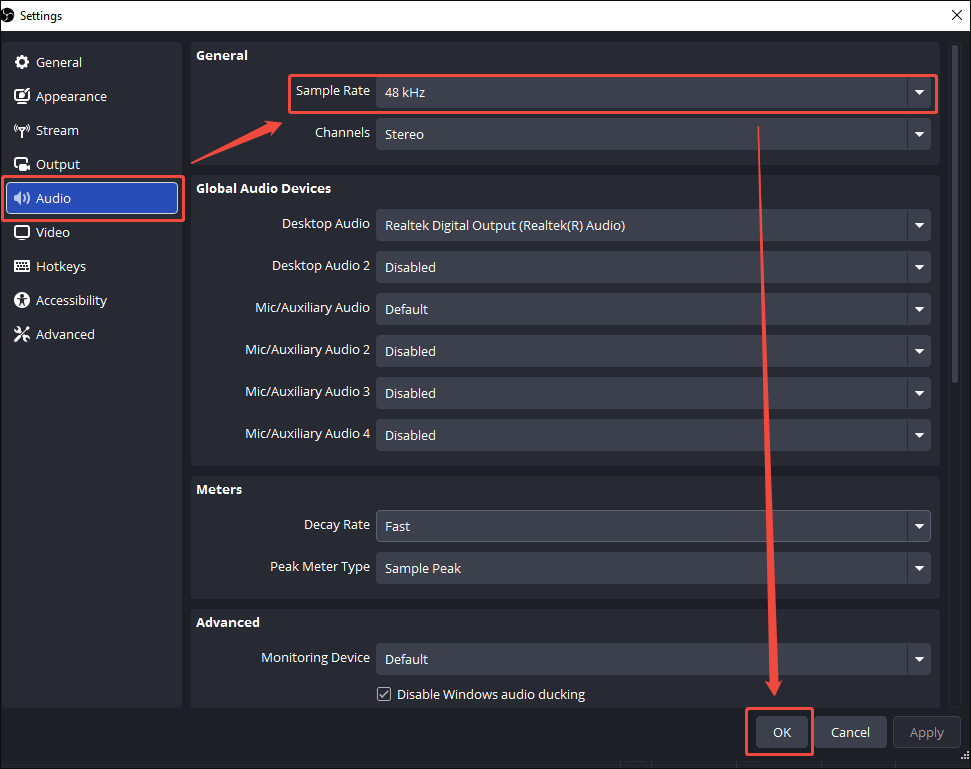Select Advanced settings in the sidebar
The image size is (971, 769).
62,334
